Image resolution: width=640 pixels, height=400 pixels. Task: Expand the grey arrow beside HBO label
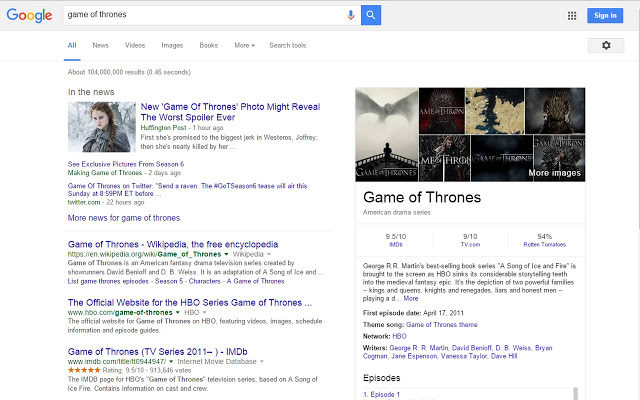(204, 313)
